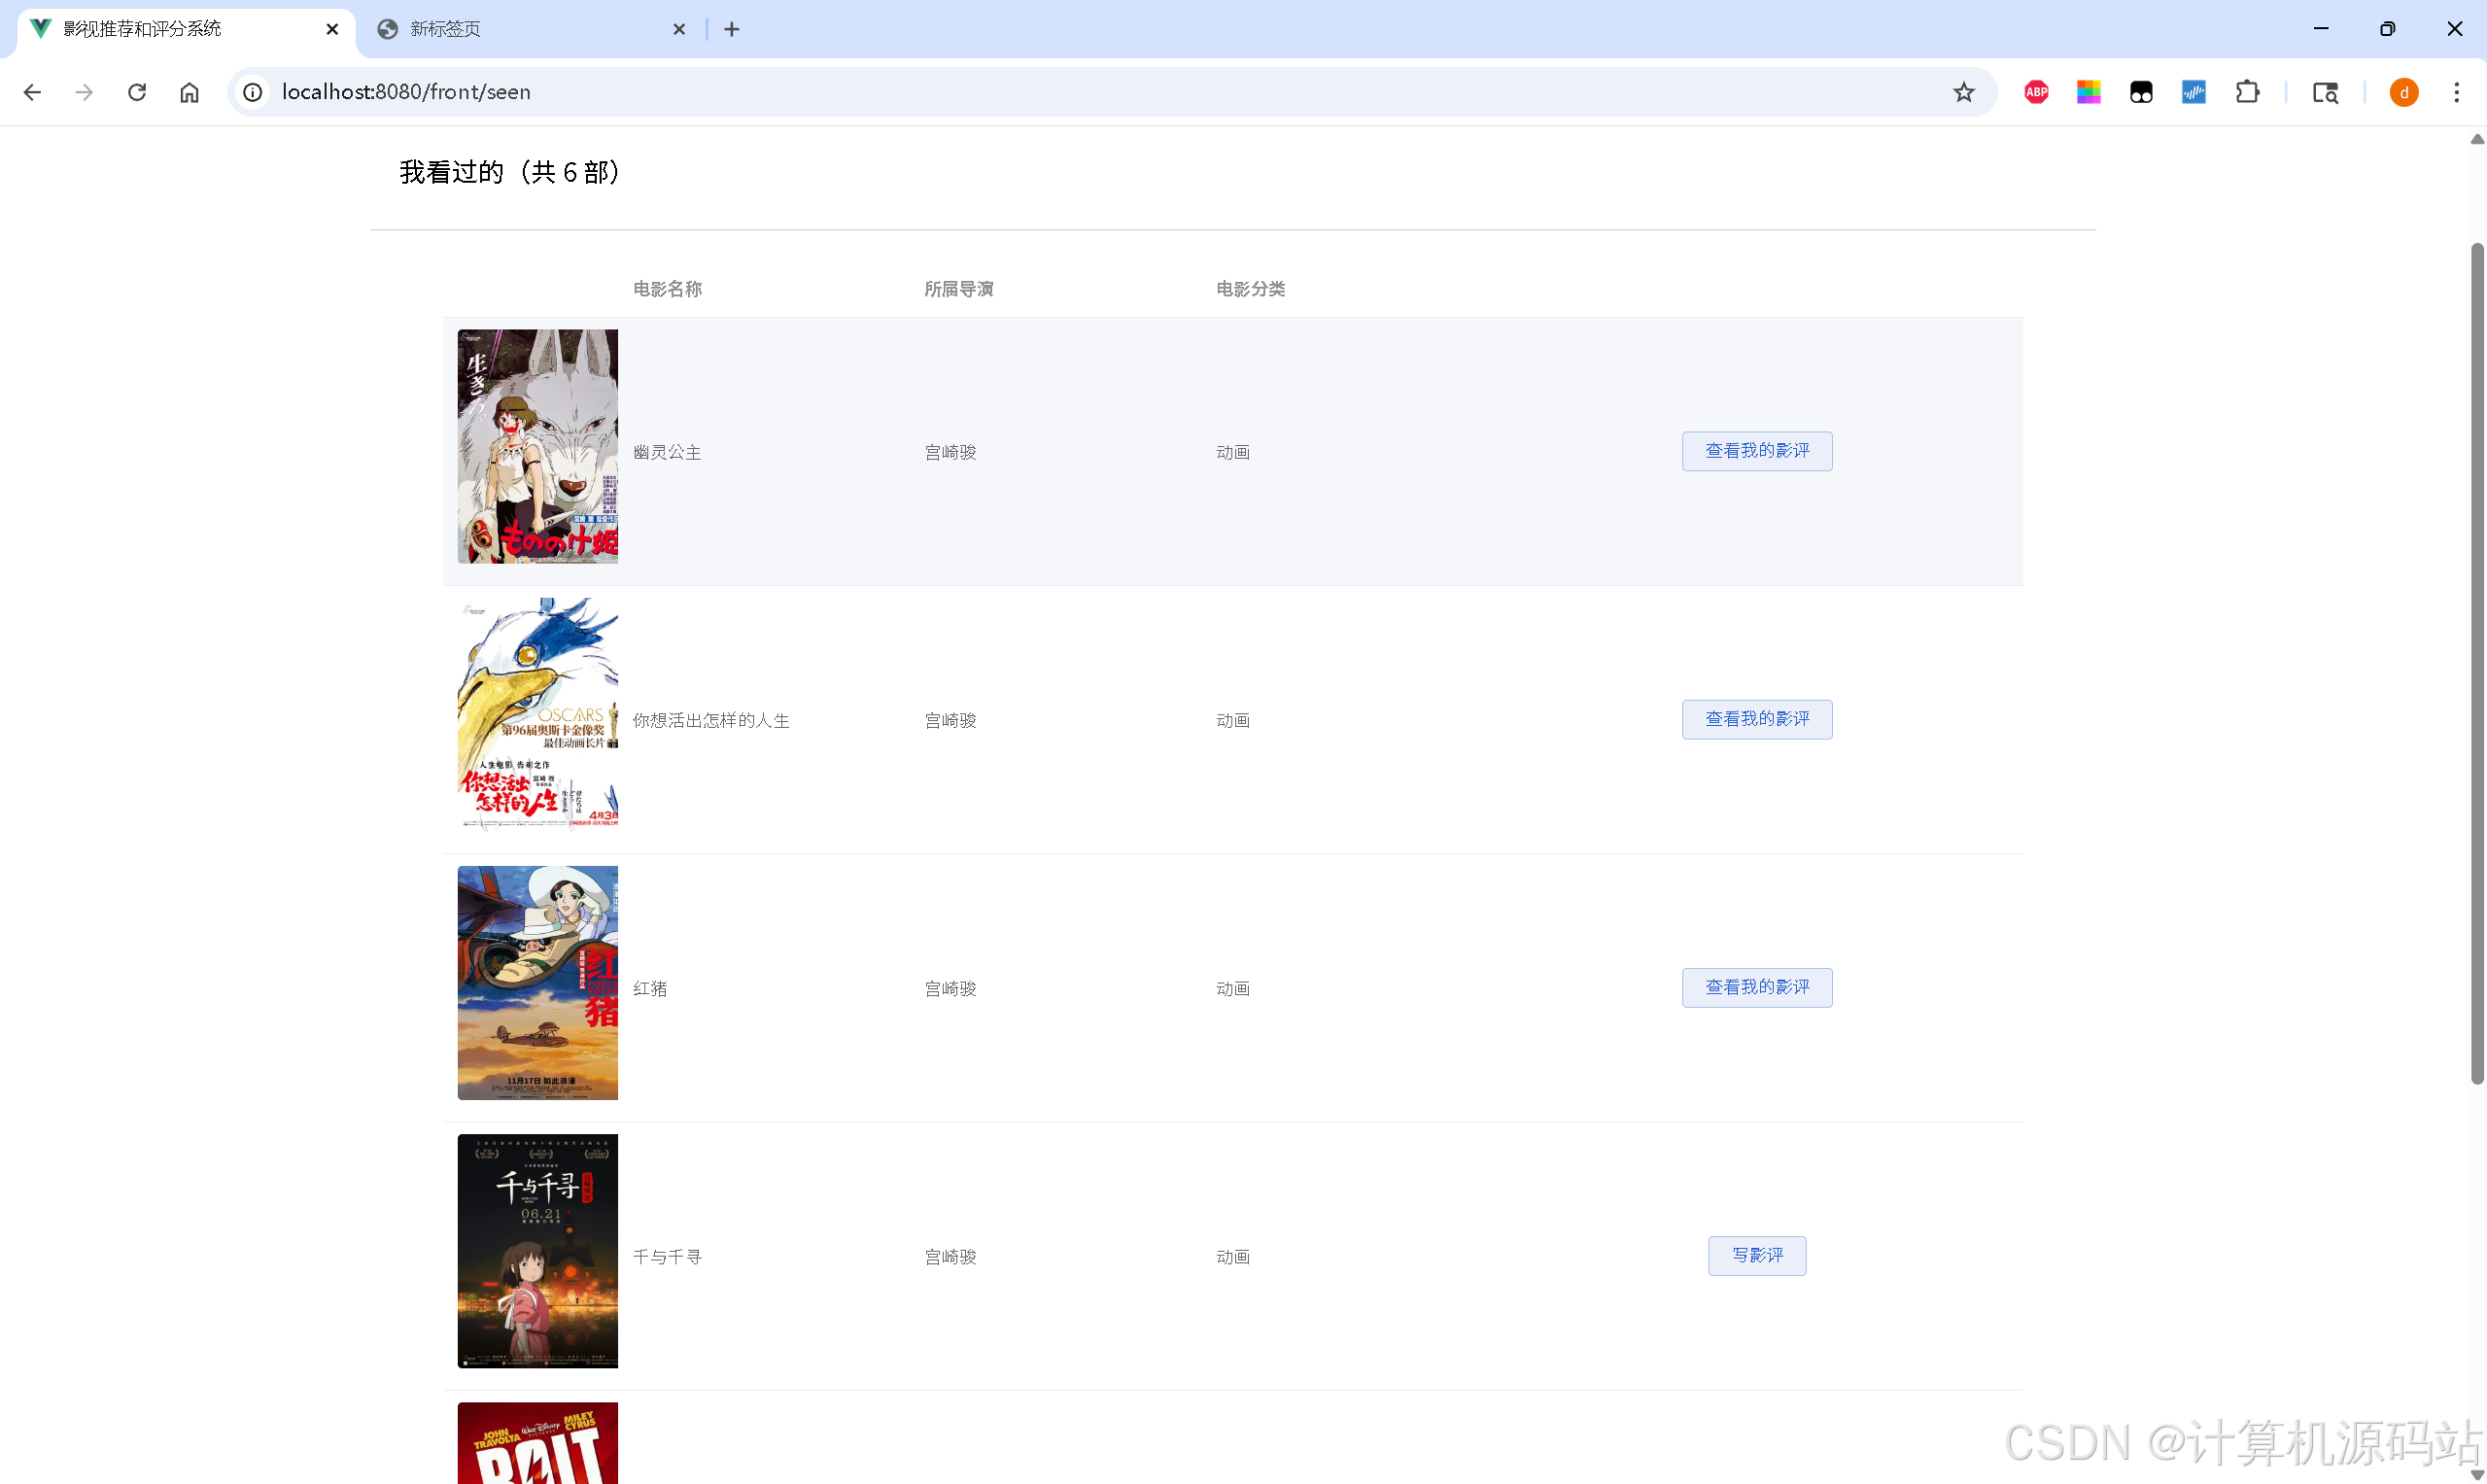Go to browser home page
This screenshot has width=2487, height=1484.
(189, 92)
